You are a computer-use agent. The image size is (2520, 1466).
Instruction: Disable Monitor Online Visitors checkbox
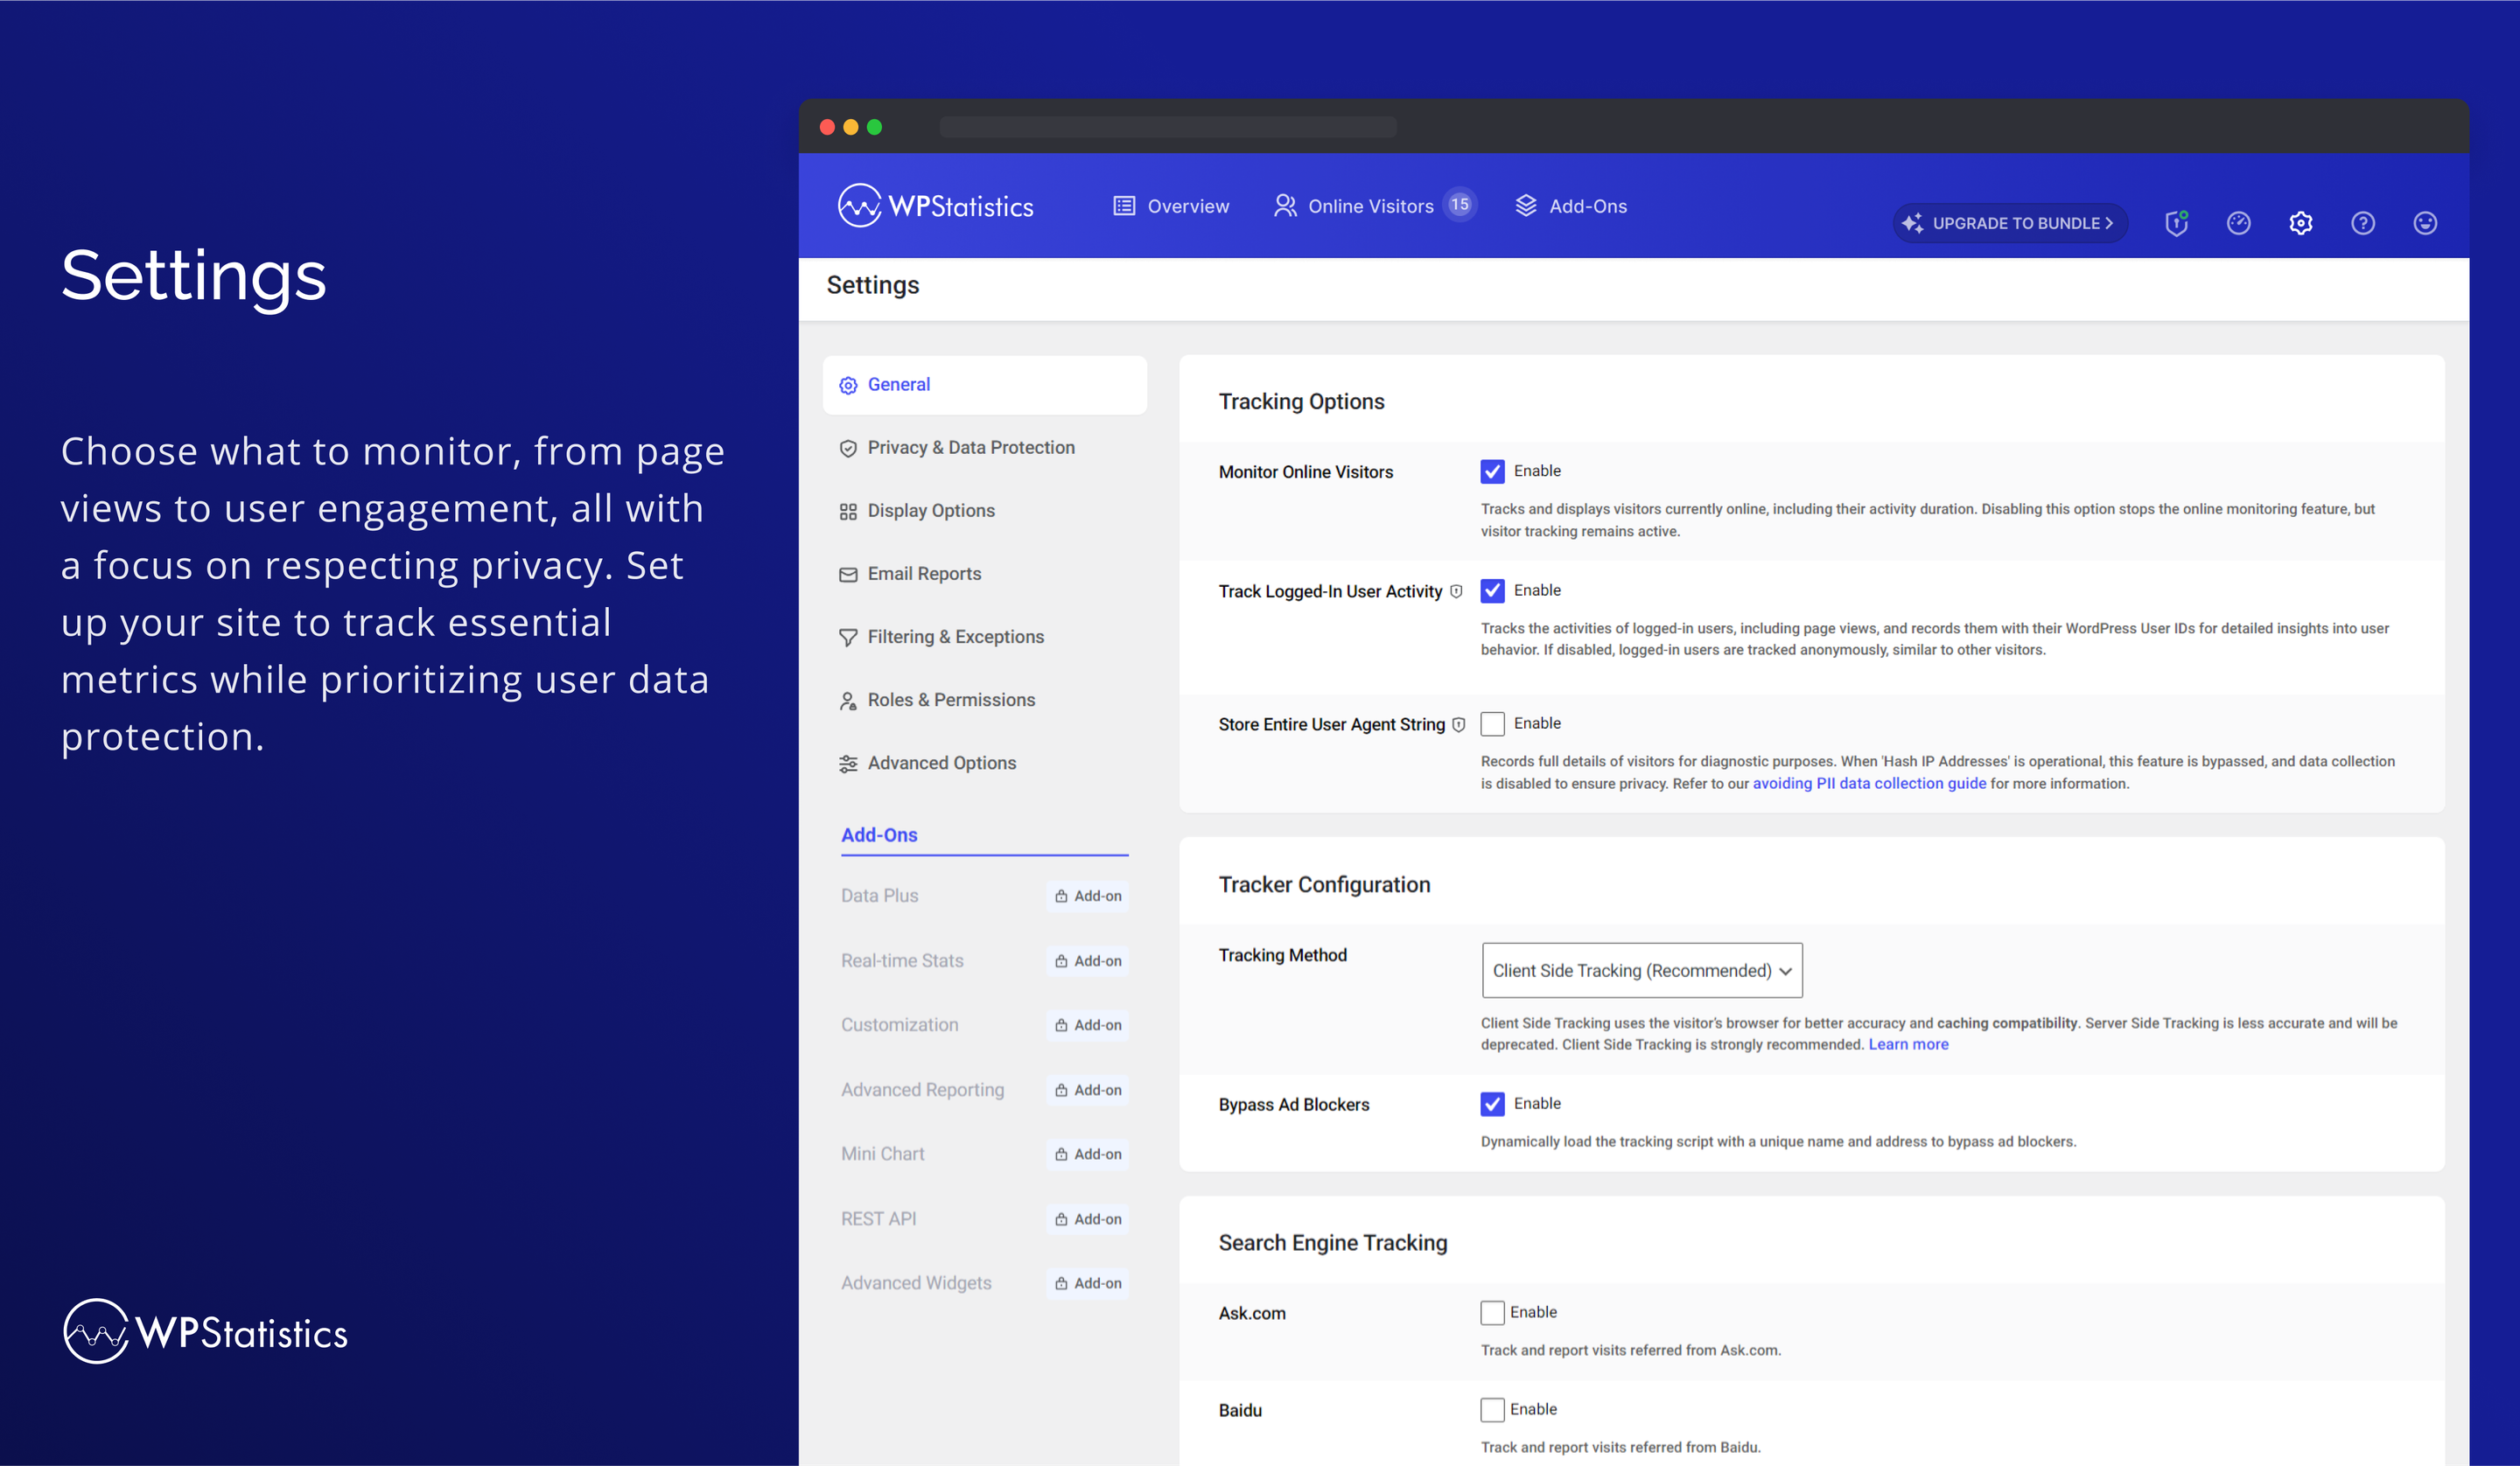tap(1492, 471)
